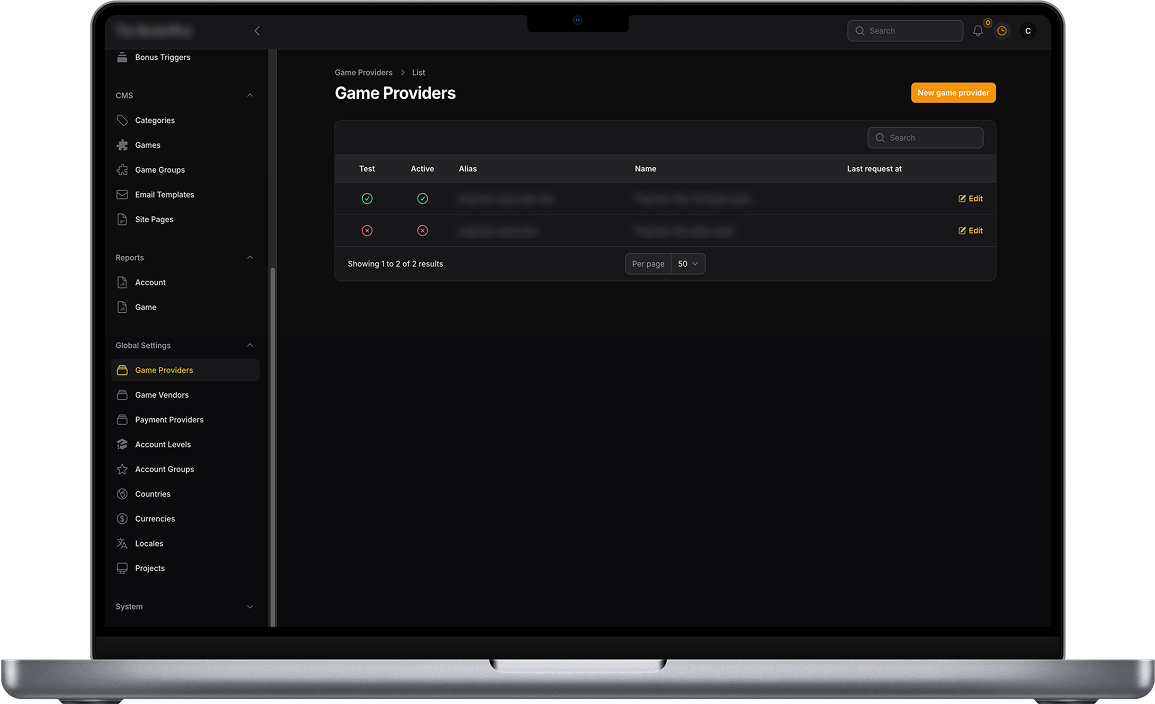
Task: Click the Showing 1 to 2 of 2 results text
Action: (396, 264)
